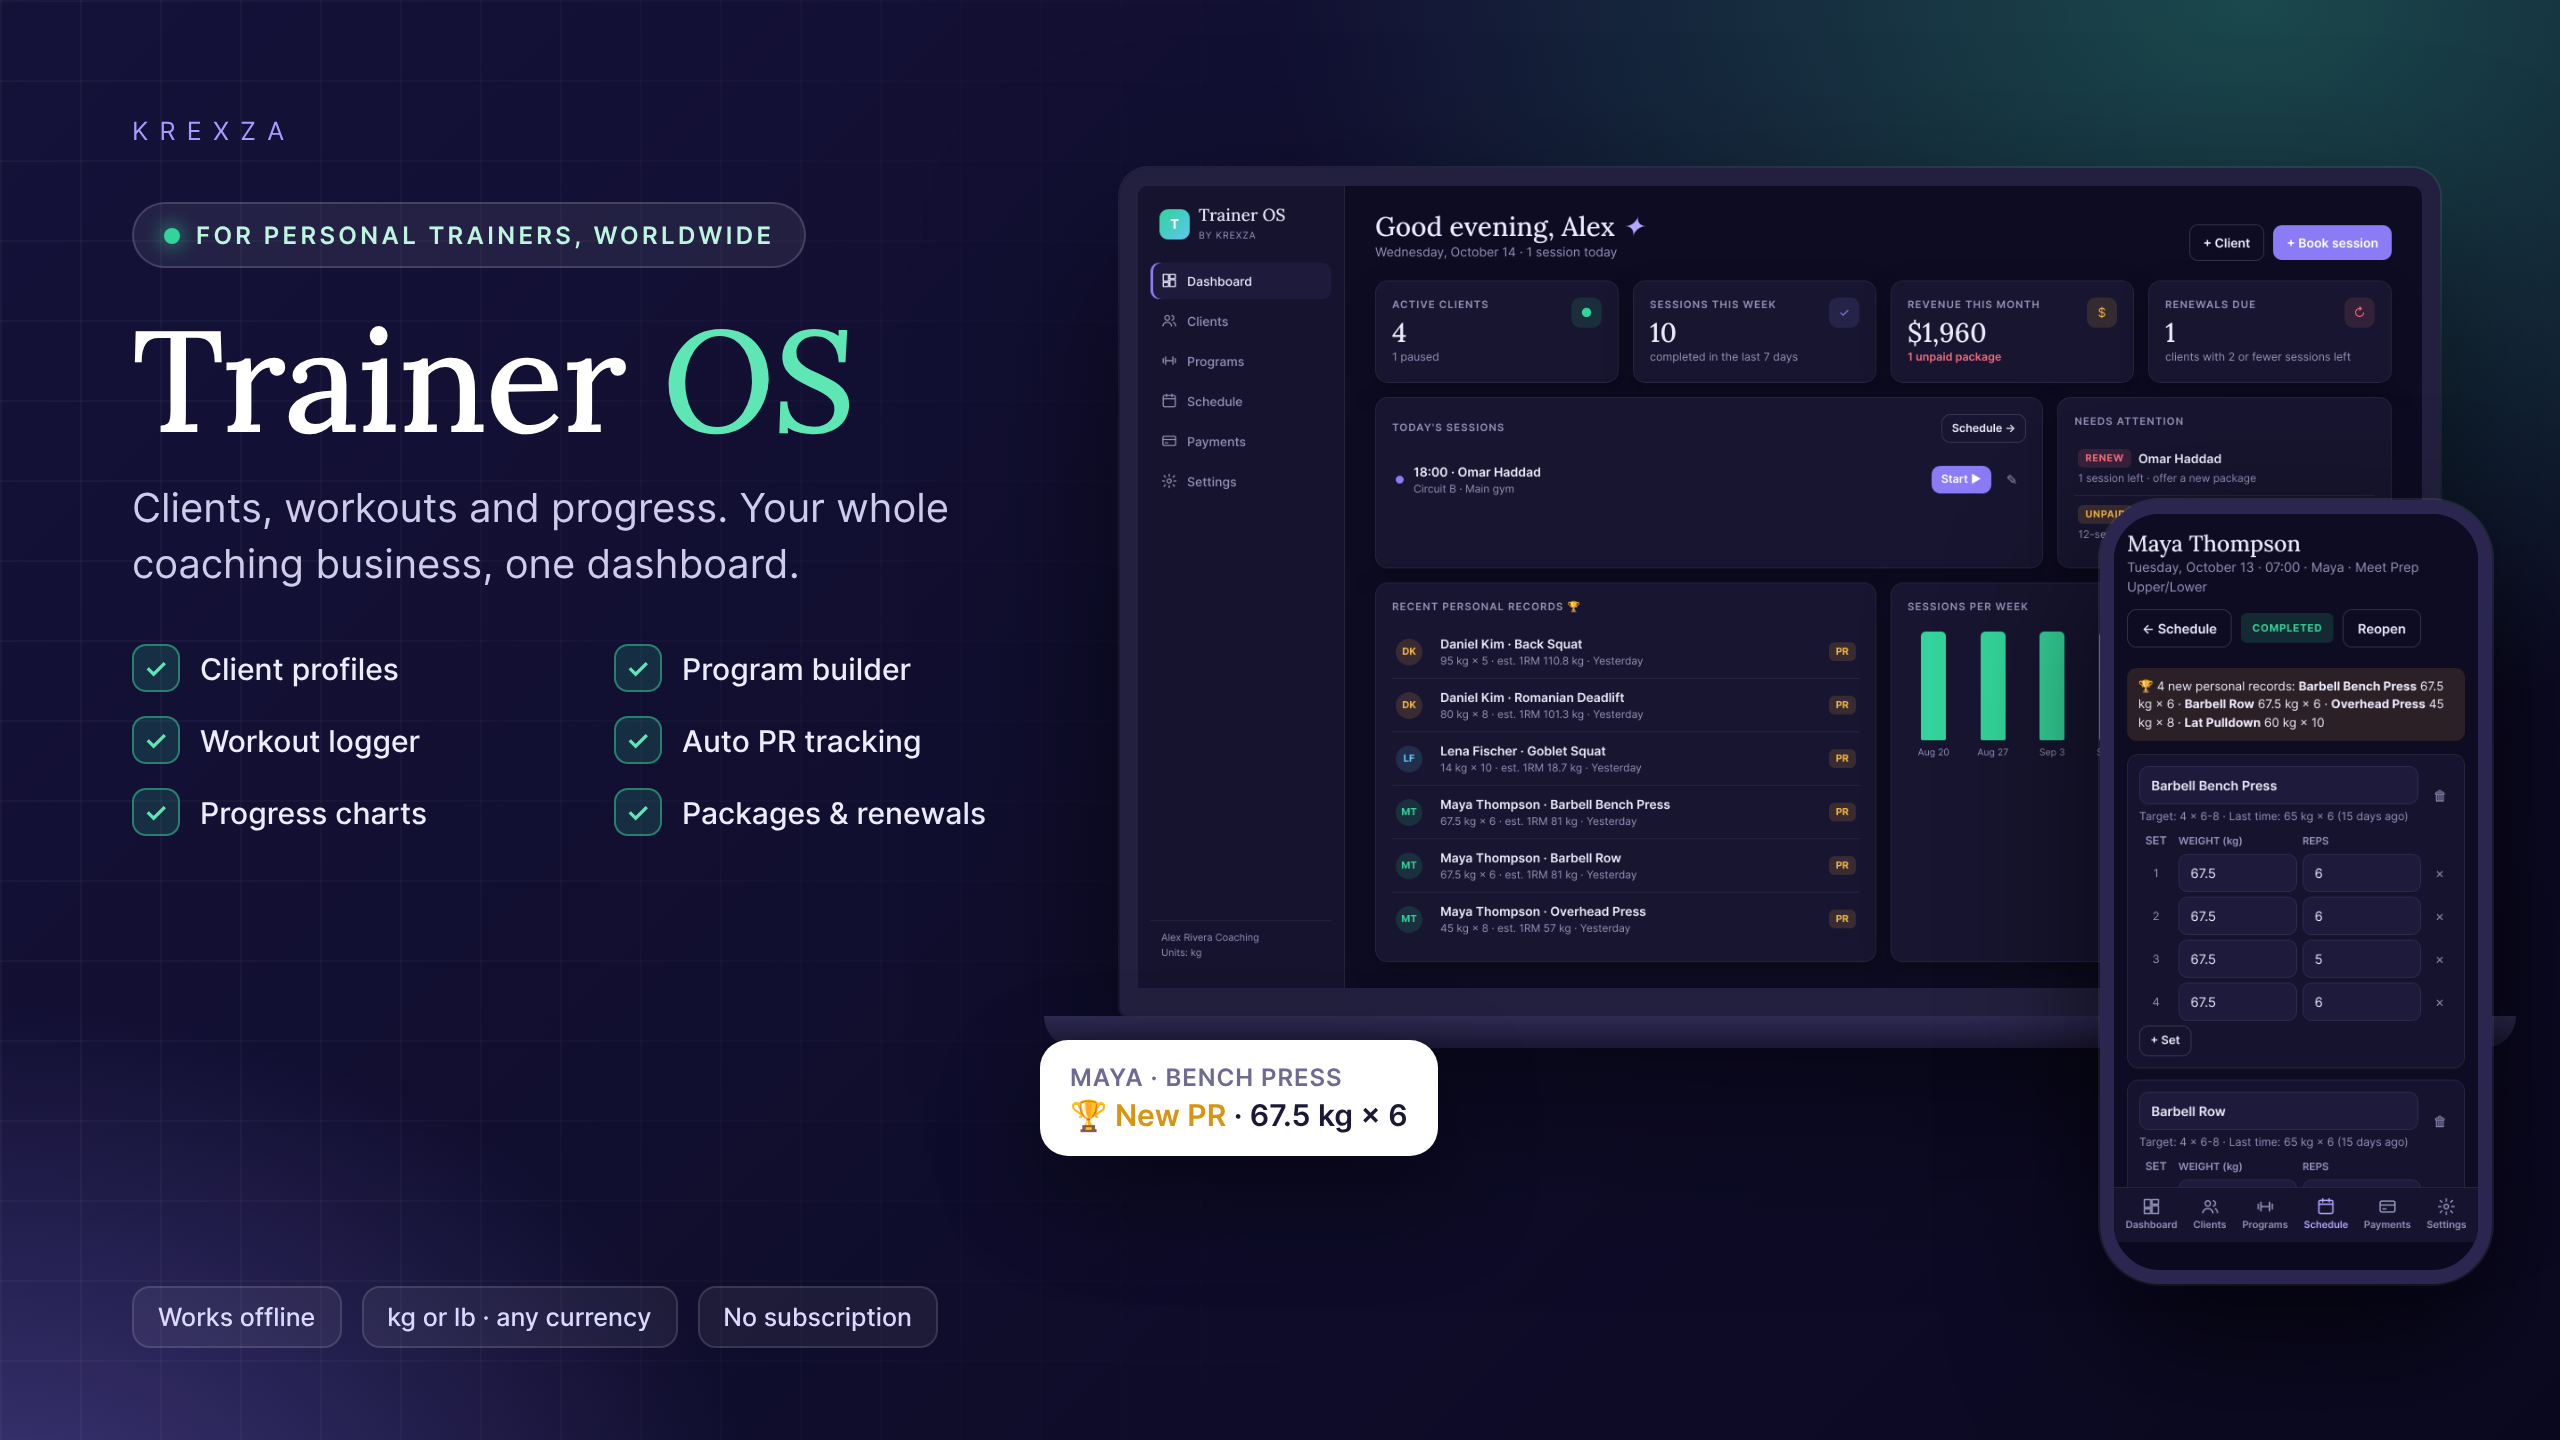Open Dashboard in the desktop sidebar
This screenshot has width=2560, height=1440.
[x=1240, y=281]
